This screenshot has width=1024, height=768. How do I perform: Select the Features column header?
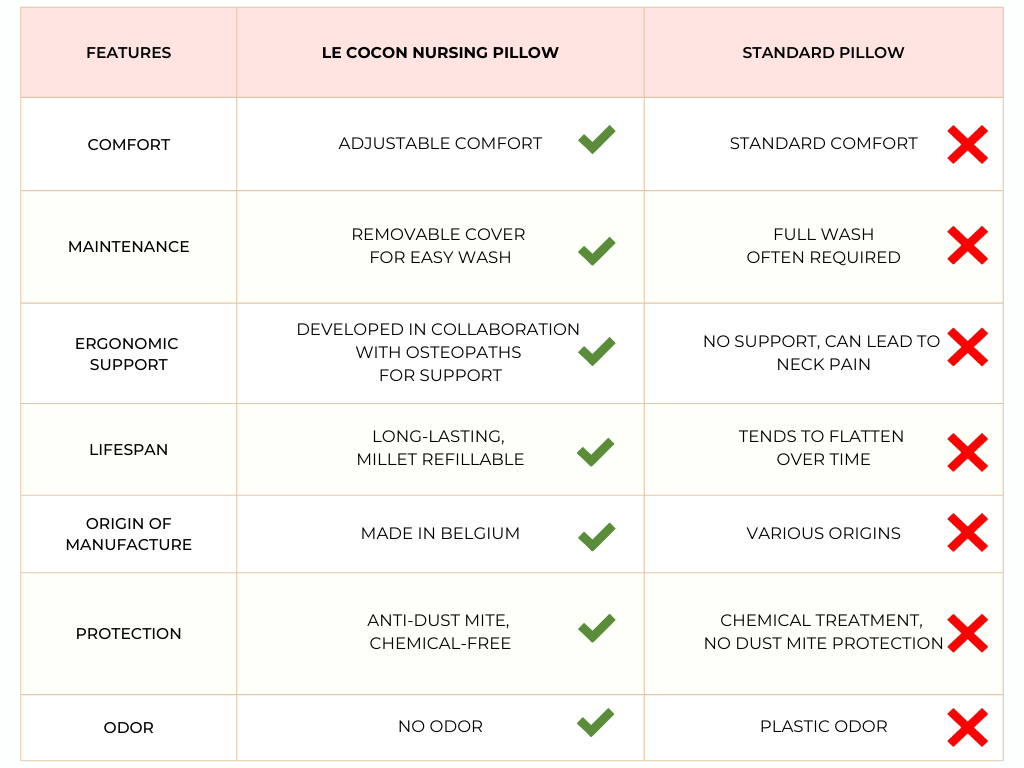pos(128,53)
